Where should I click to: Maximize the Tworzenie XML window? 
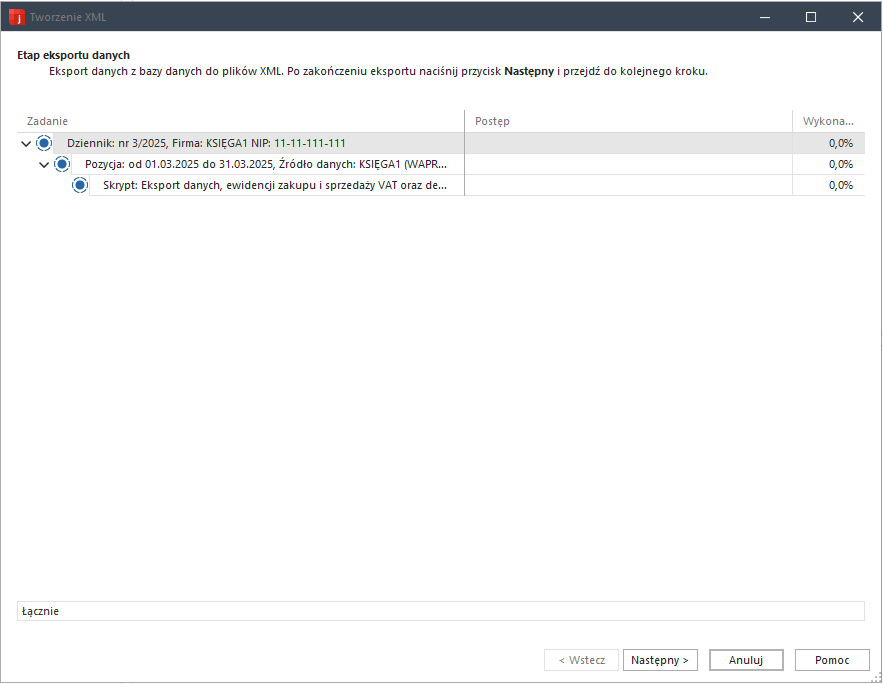811,17
